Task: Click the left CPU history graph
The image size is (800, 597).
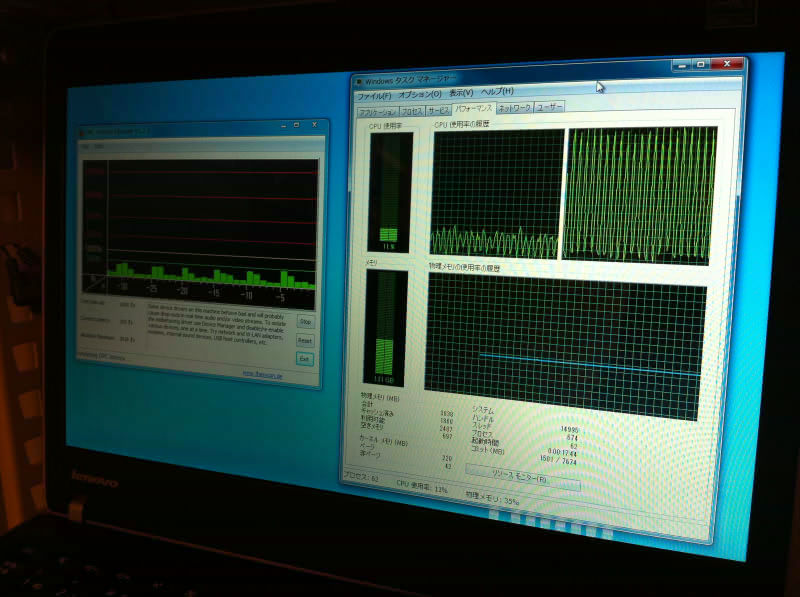Action: coord(496,193)
